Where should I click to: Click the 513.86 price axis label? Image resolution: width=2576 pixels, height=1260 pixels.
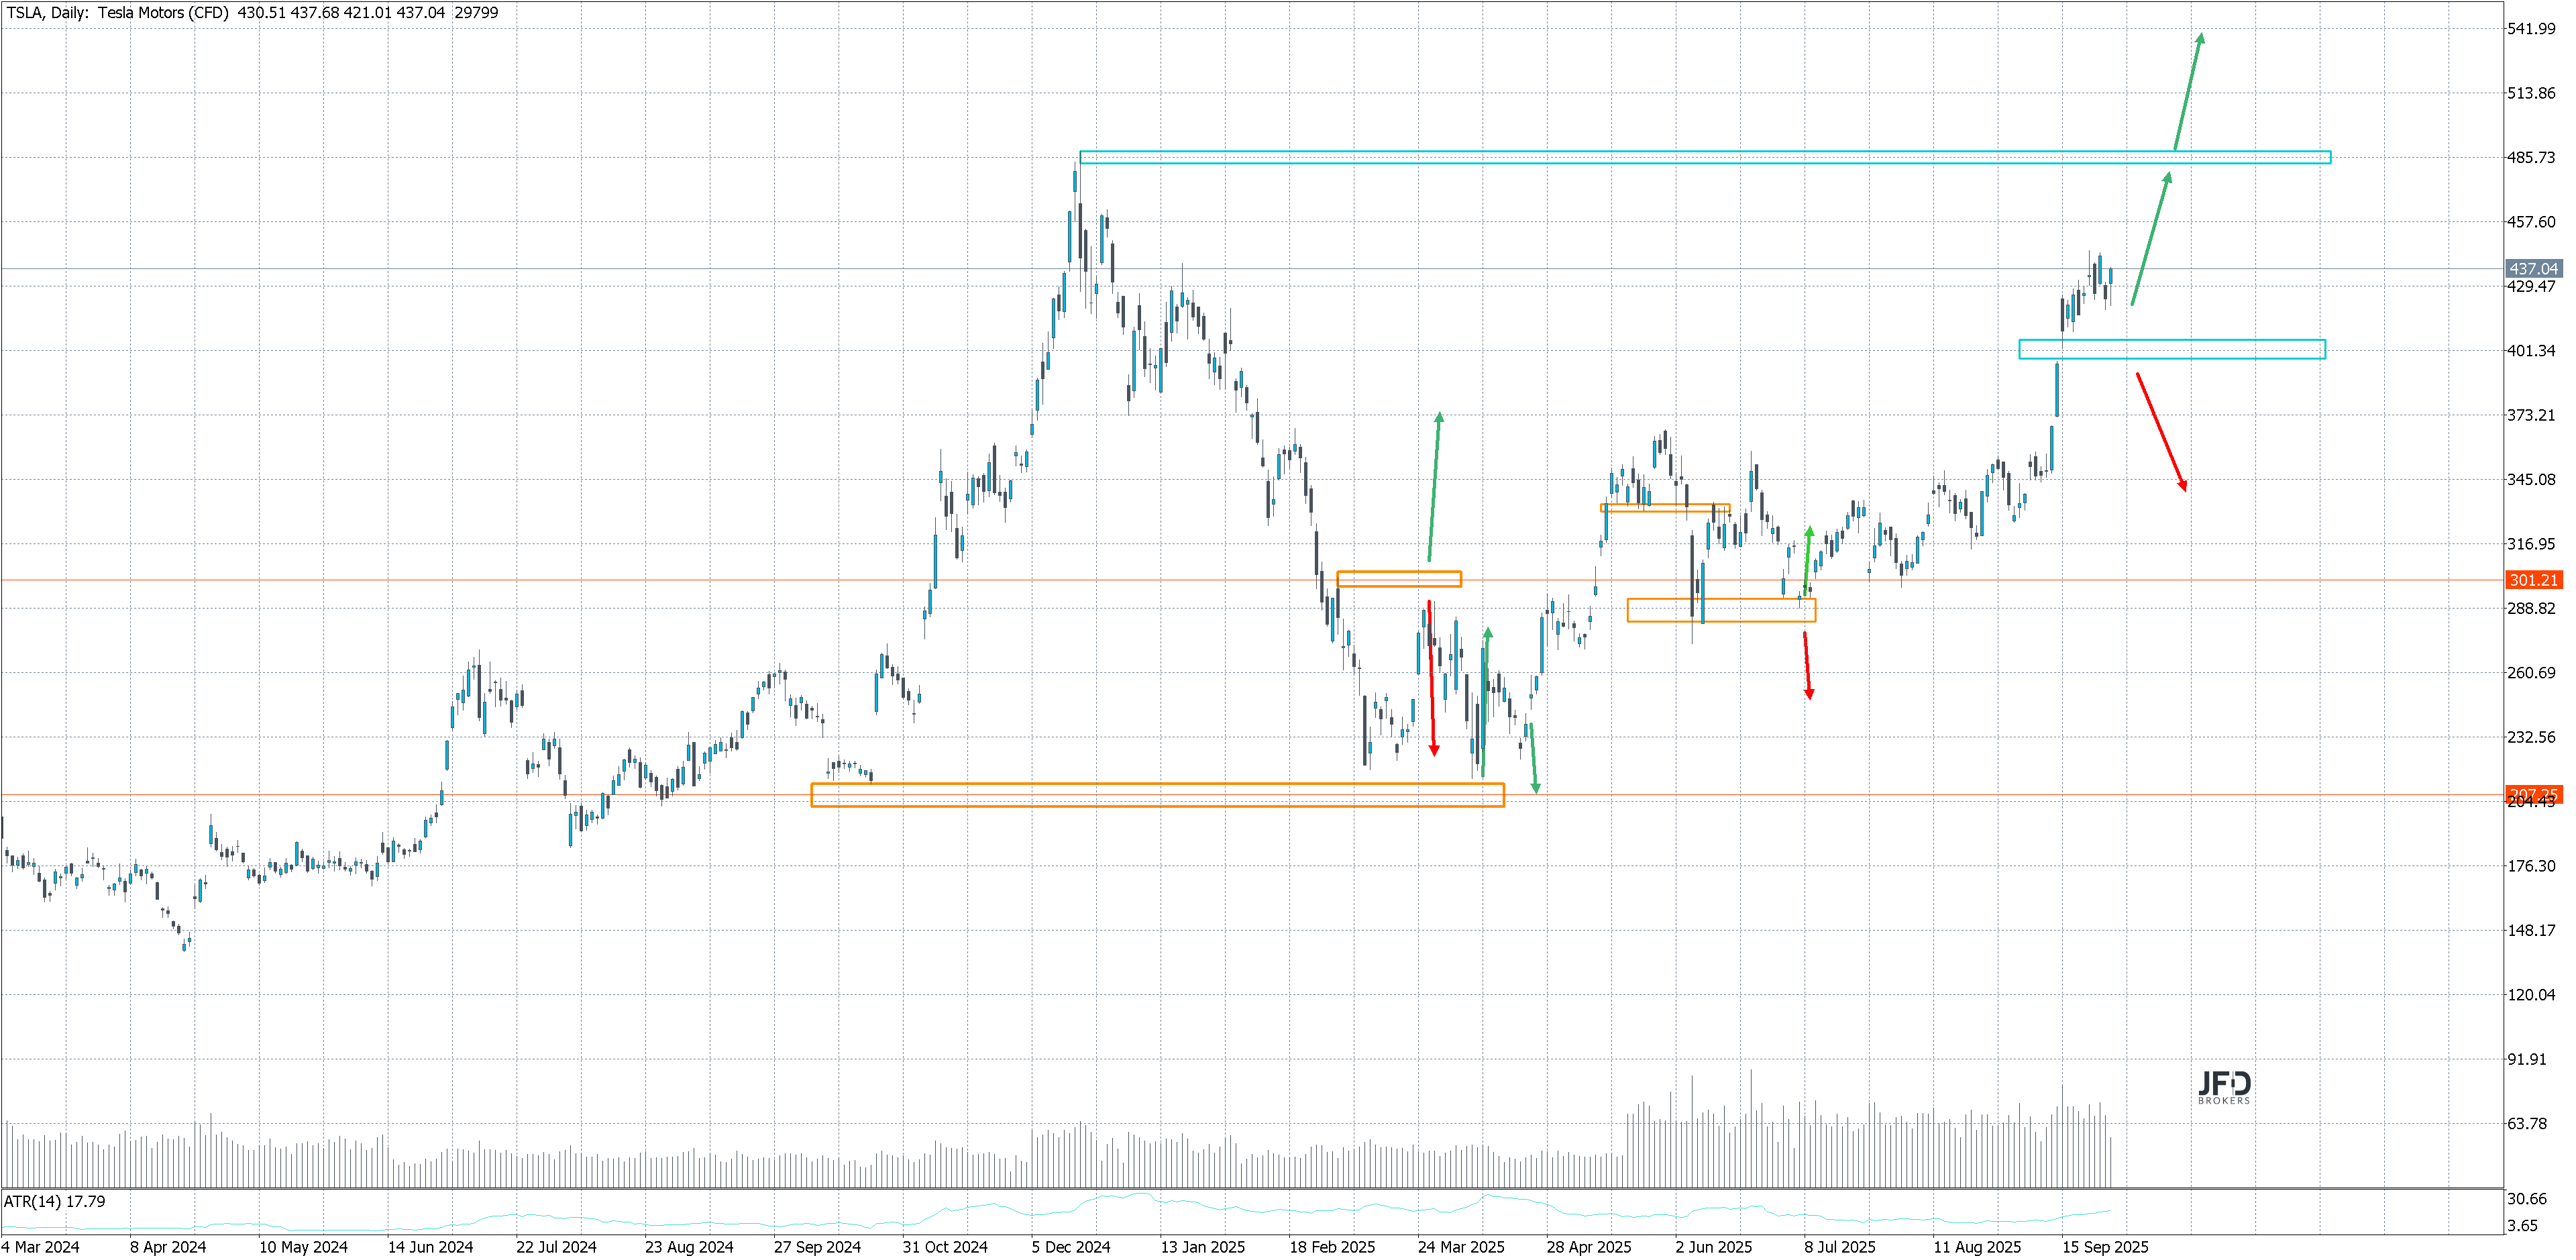pyautogui.click(x=2531, y=93)
